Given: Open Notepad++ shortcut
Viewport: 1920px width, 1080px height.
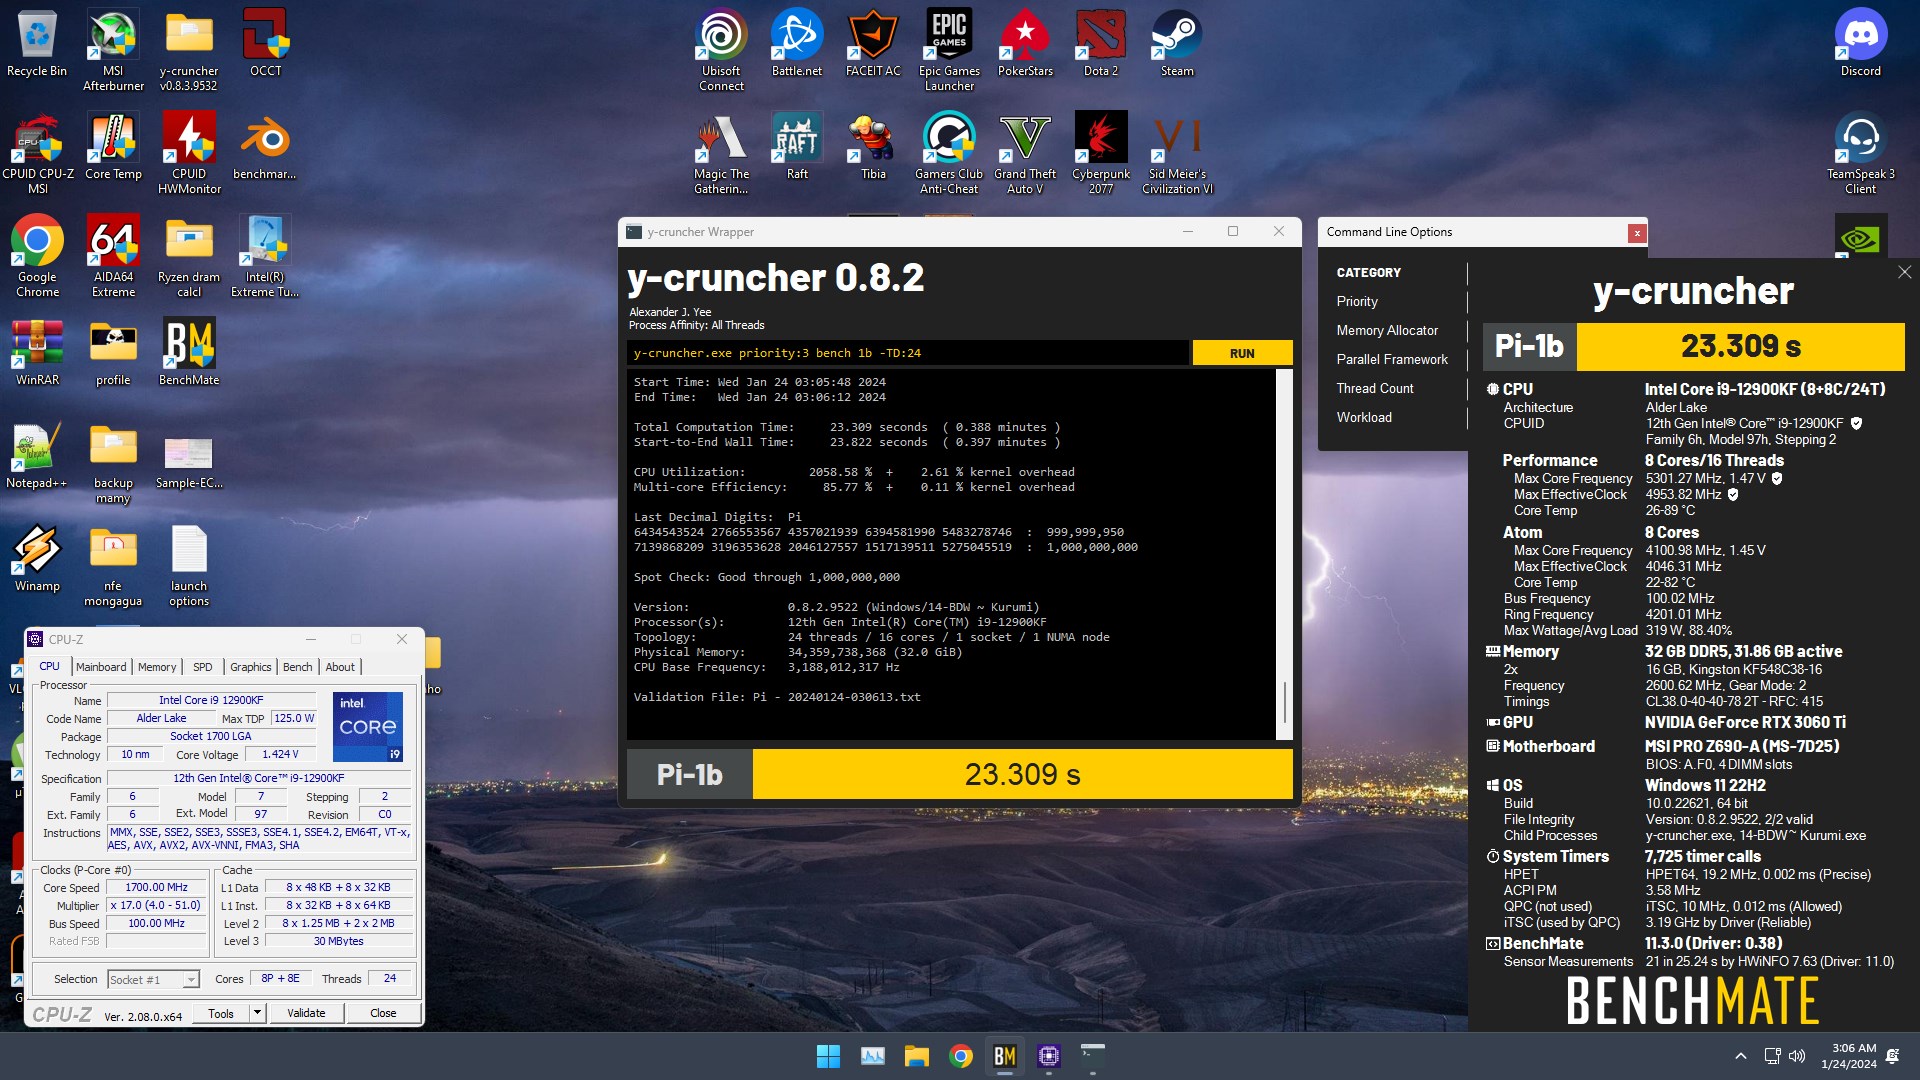Looking at the screenshot, I should click(37, 455).
